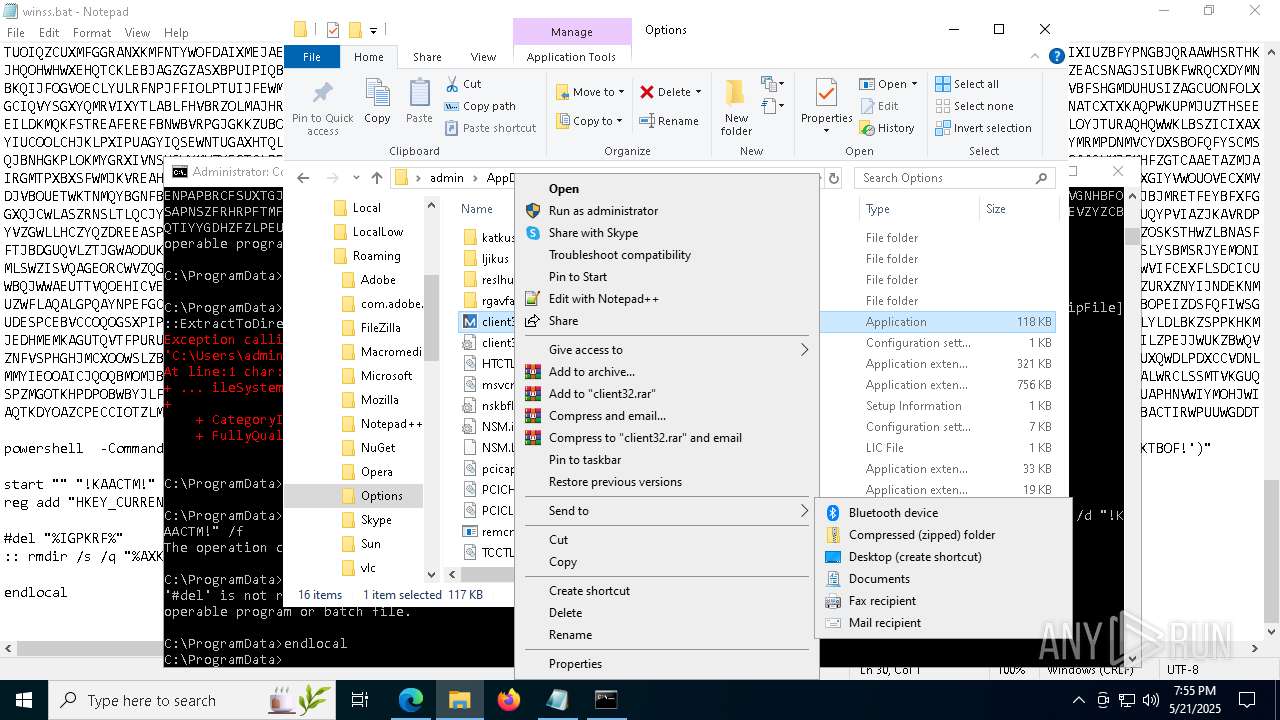This screenshot has height=720, width=1280.
Task: Click the File Explorer taskbar icon
Action: [459, 700]
